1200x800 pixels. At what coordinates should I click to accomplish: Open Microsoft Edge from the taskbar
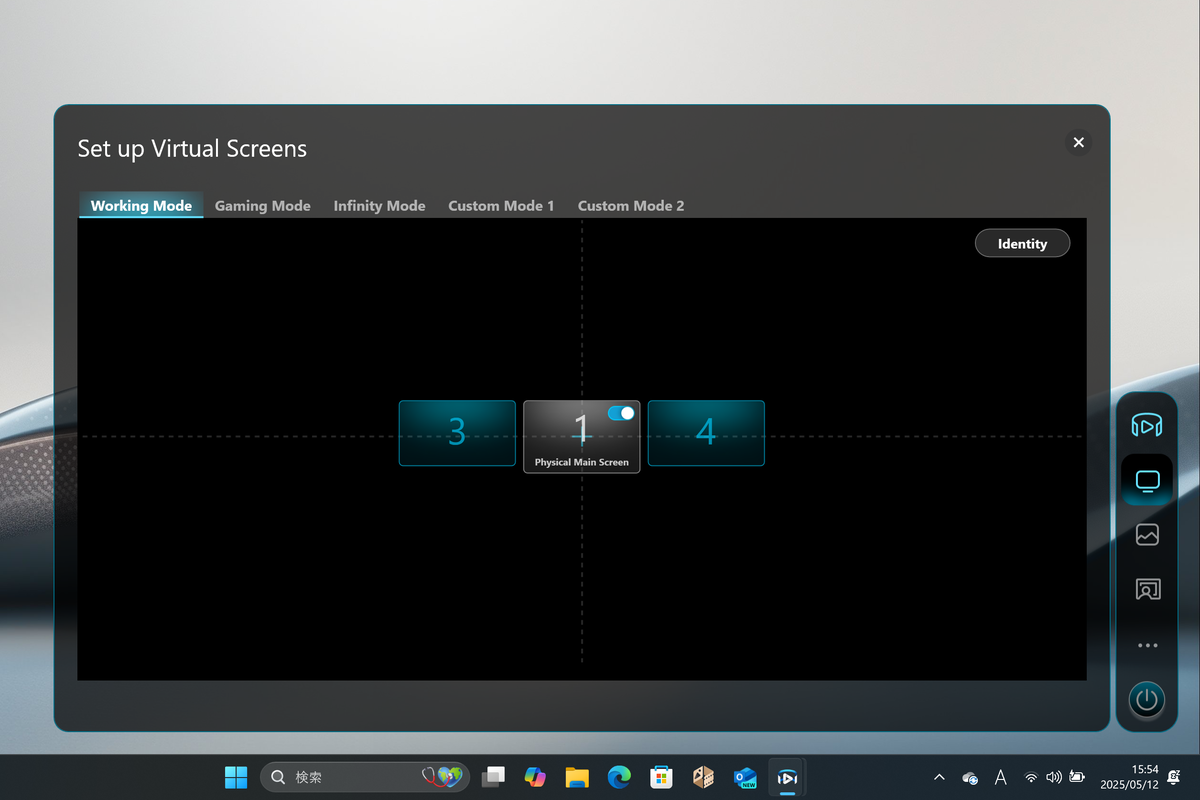point(620,777)
